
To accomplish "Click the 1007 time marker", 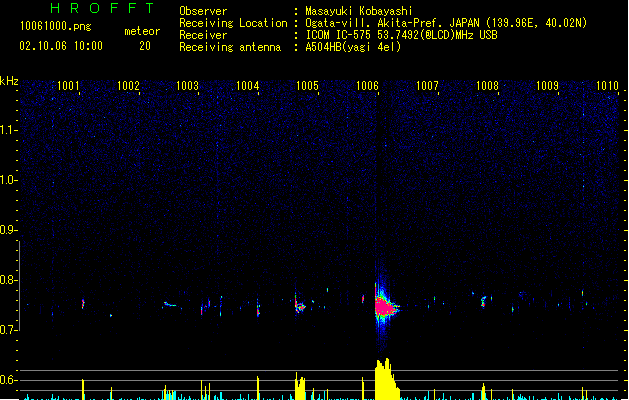I will click(x=427, y=86).
